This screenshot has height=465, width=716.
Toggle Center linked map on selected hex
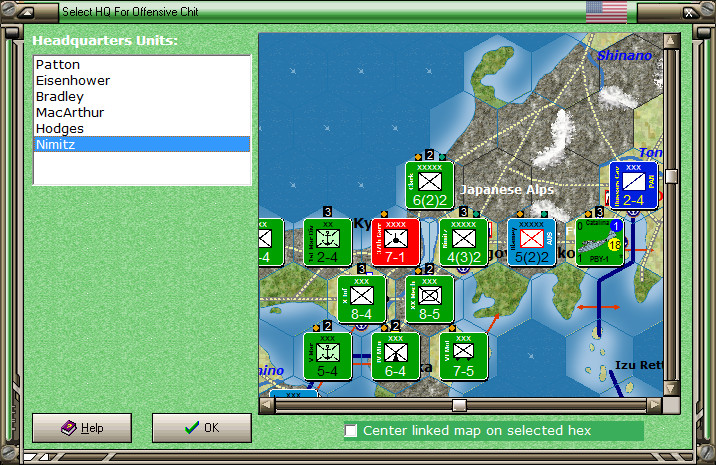pos(351,430)
